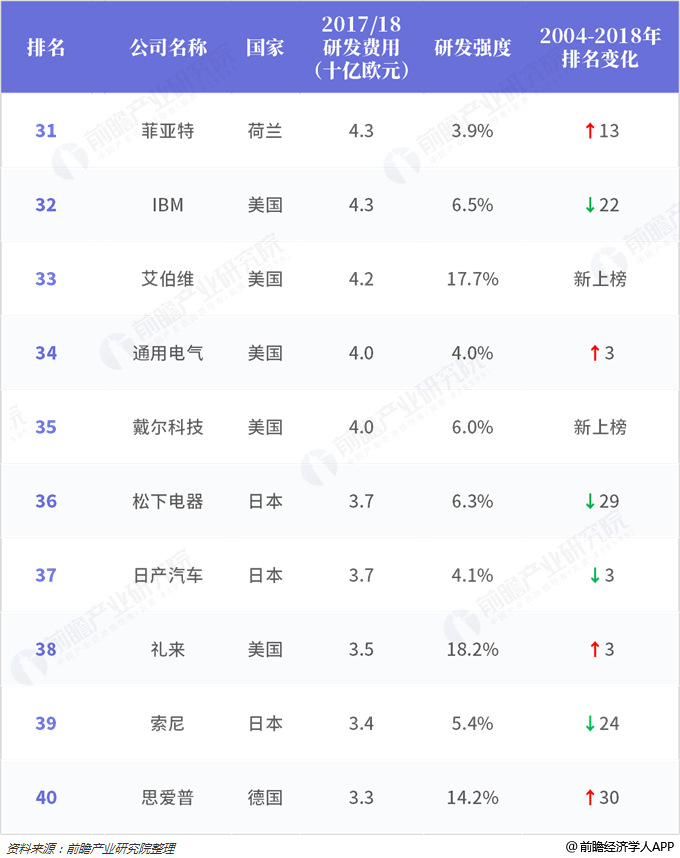Select company name 思爱普
Image resolution: width=680 pixels, height=858 pixels.
pos(168,797)
